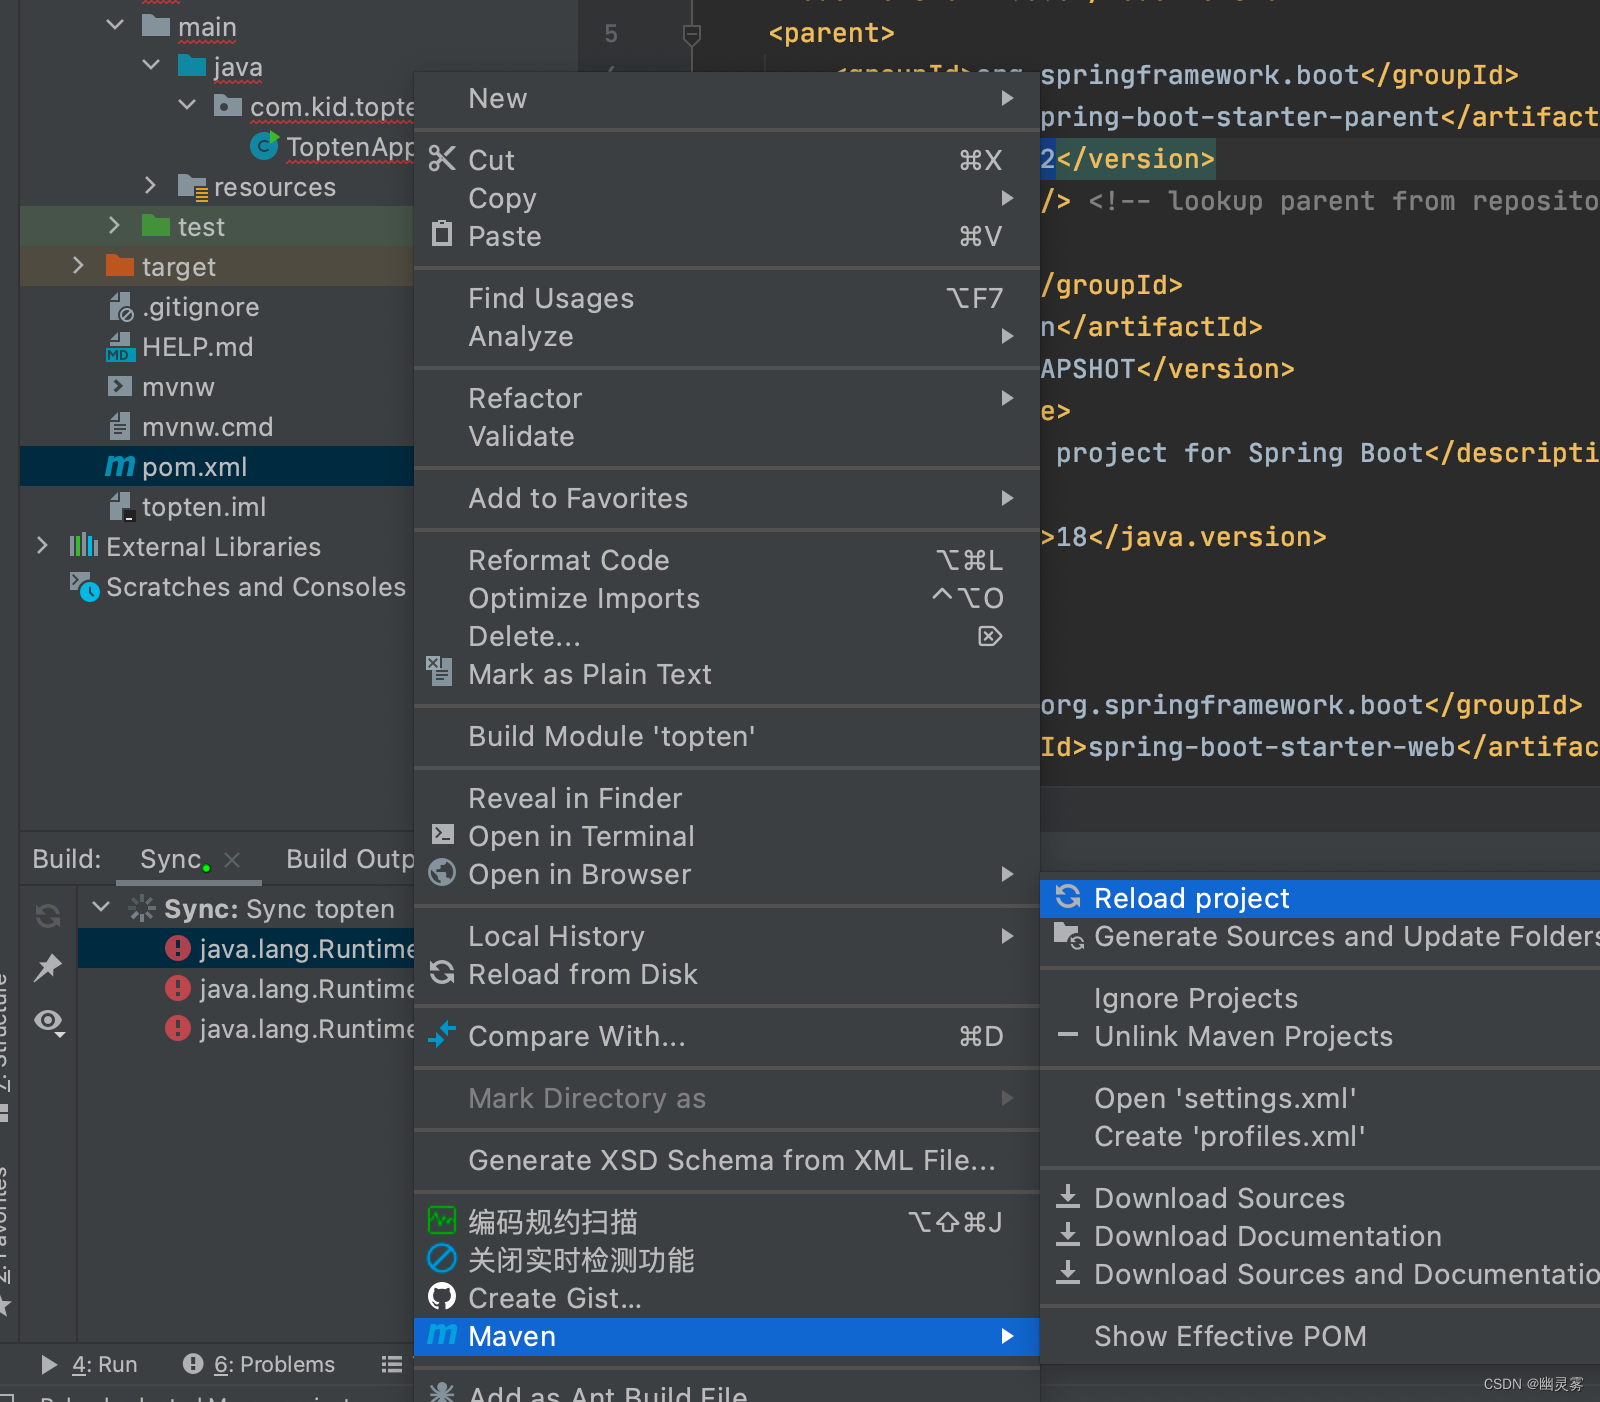Viewport: 1600px width, 1402px height.
Task: Click the External Libraries icon
Action: (x=84, y=546)
